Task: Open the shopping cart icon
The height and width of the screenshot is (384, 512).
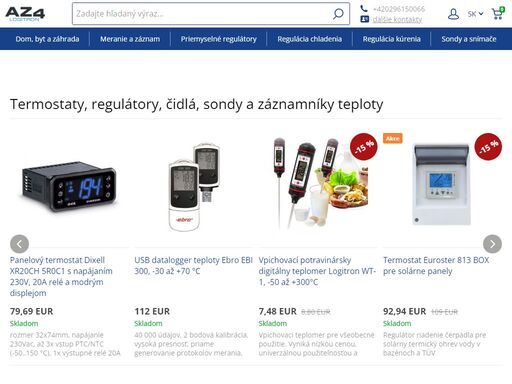Action: (x=498, y=13)
